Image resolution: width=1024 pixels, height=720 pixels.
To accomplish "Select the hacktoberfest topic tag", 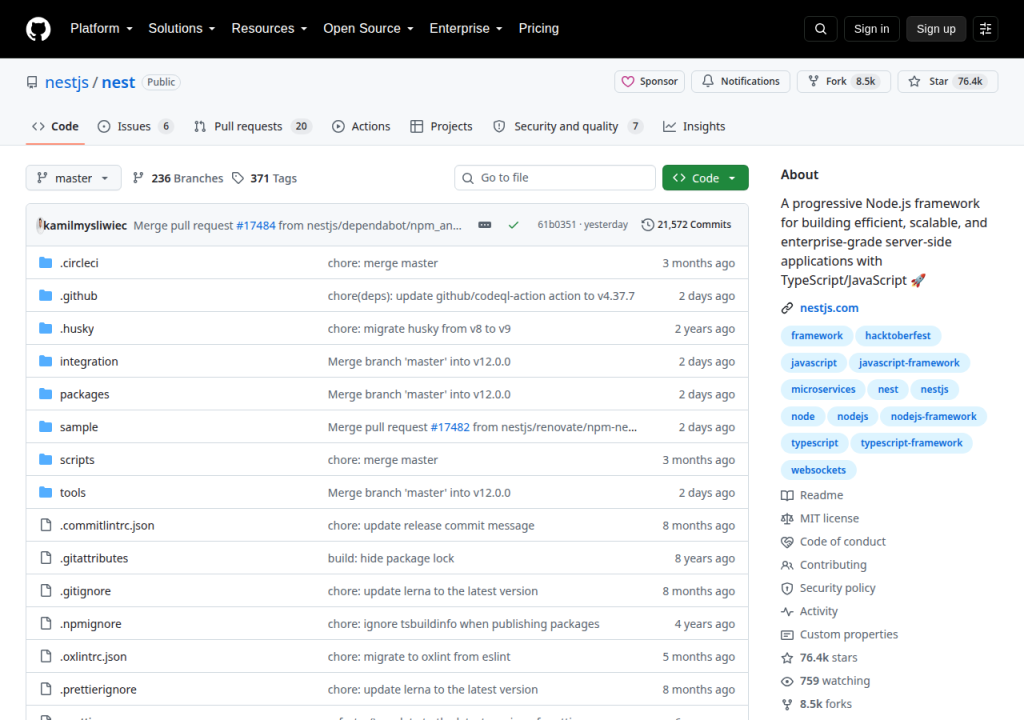I will [x=897, y=336].
